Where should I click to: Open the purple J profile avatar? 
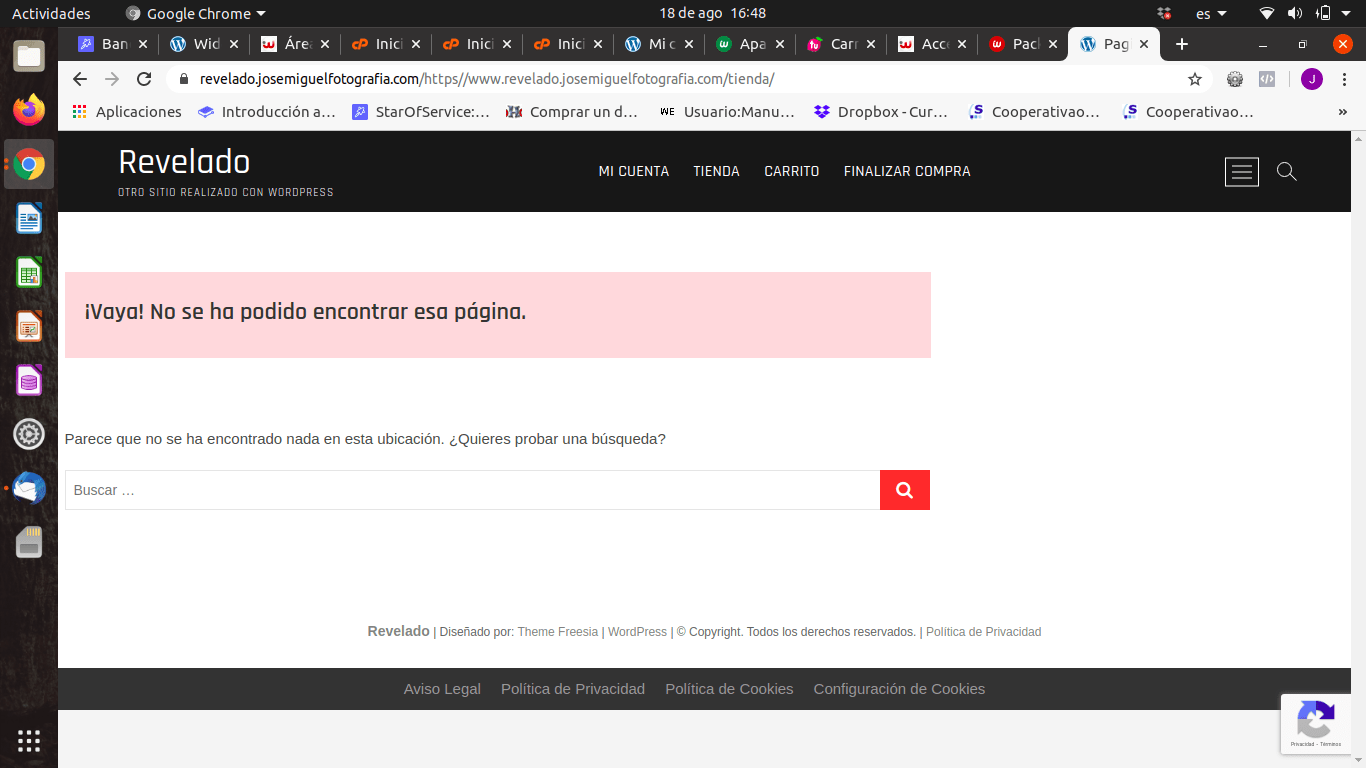tap(1312, 79)
